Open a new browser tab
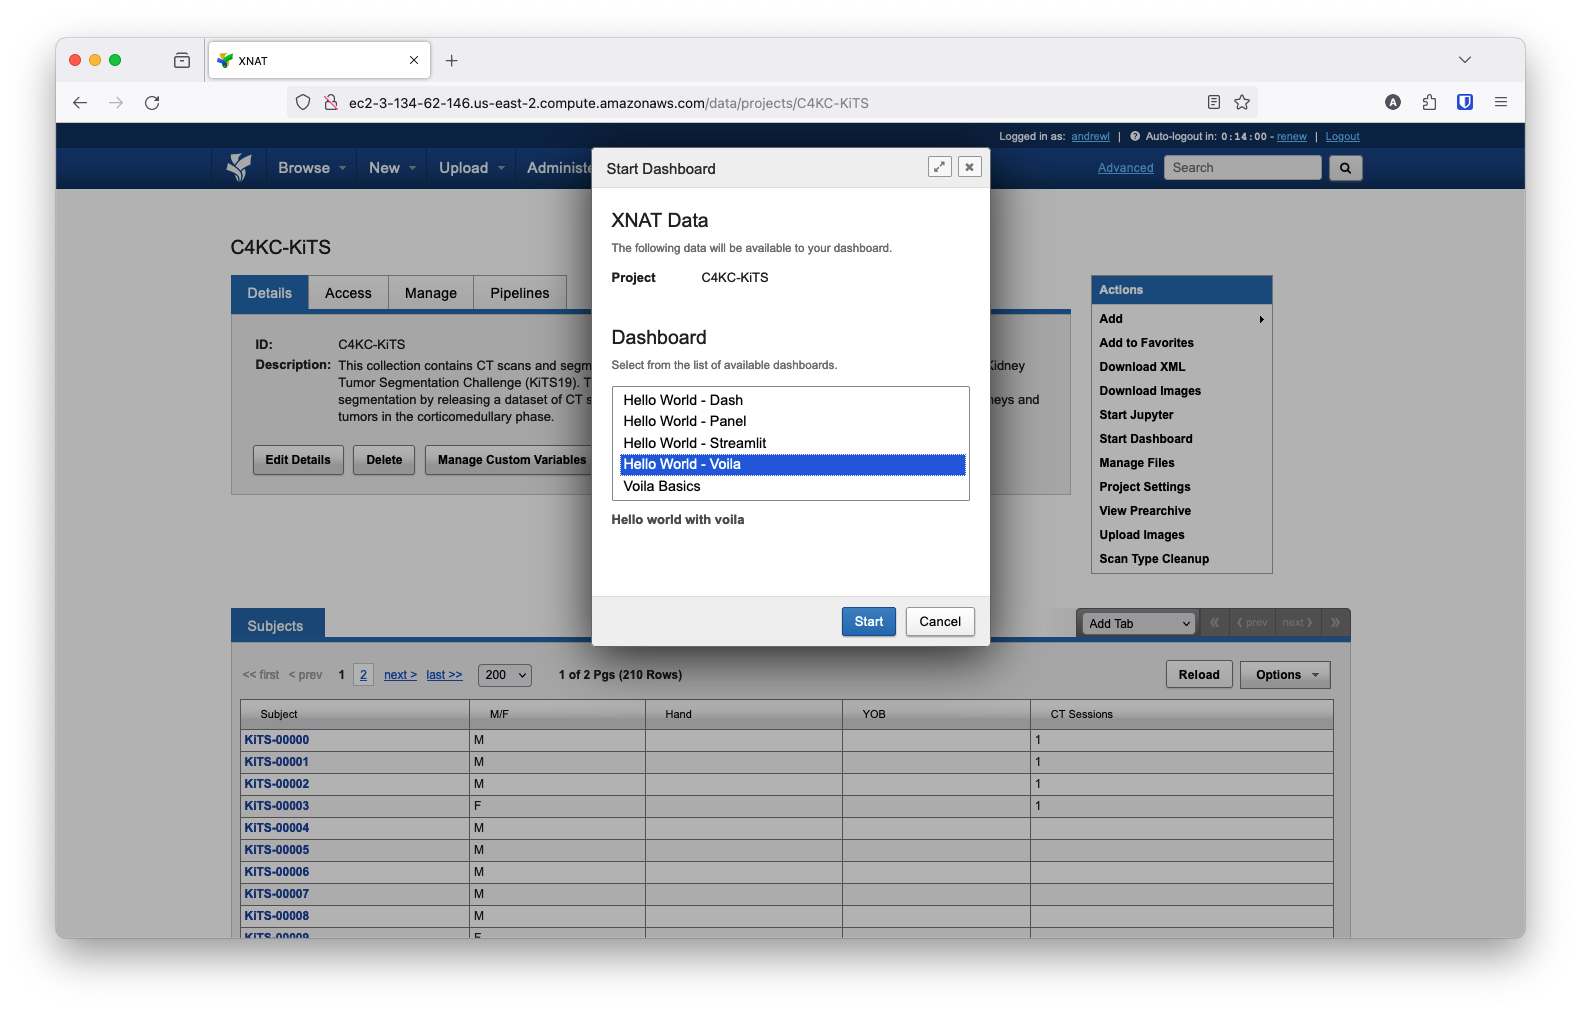The image size is (1581, 1012). tap(452, 61)
